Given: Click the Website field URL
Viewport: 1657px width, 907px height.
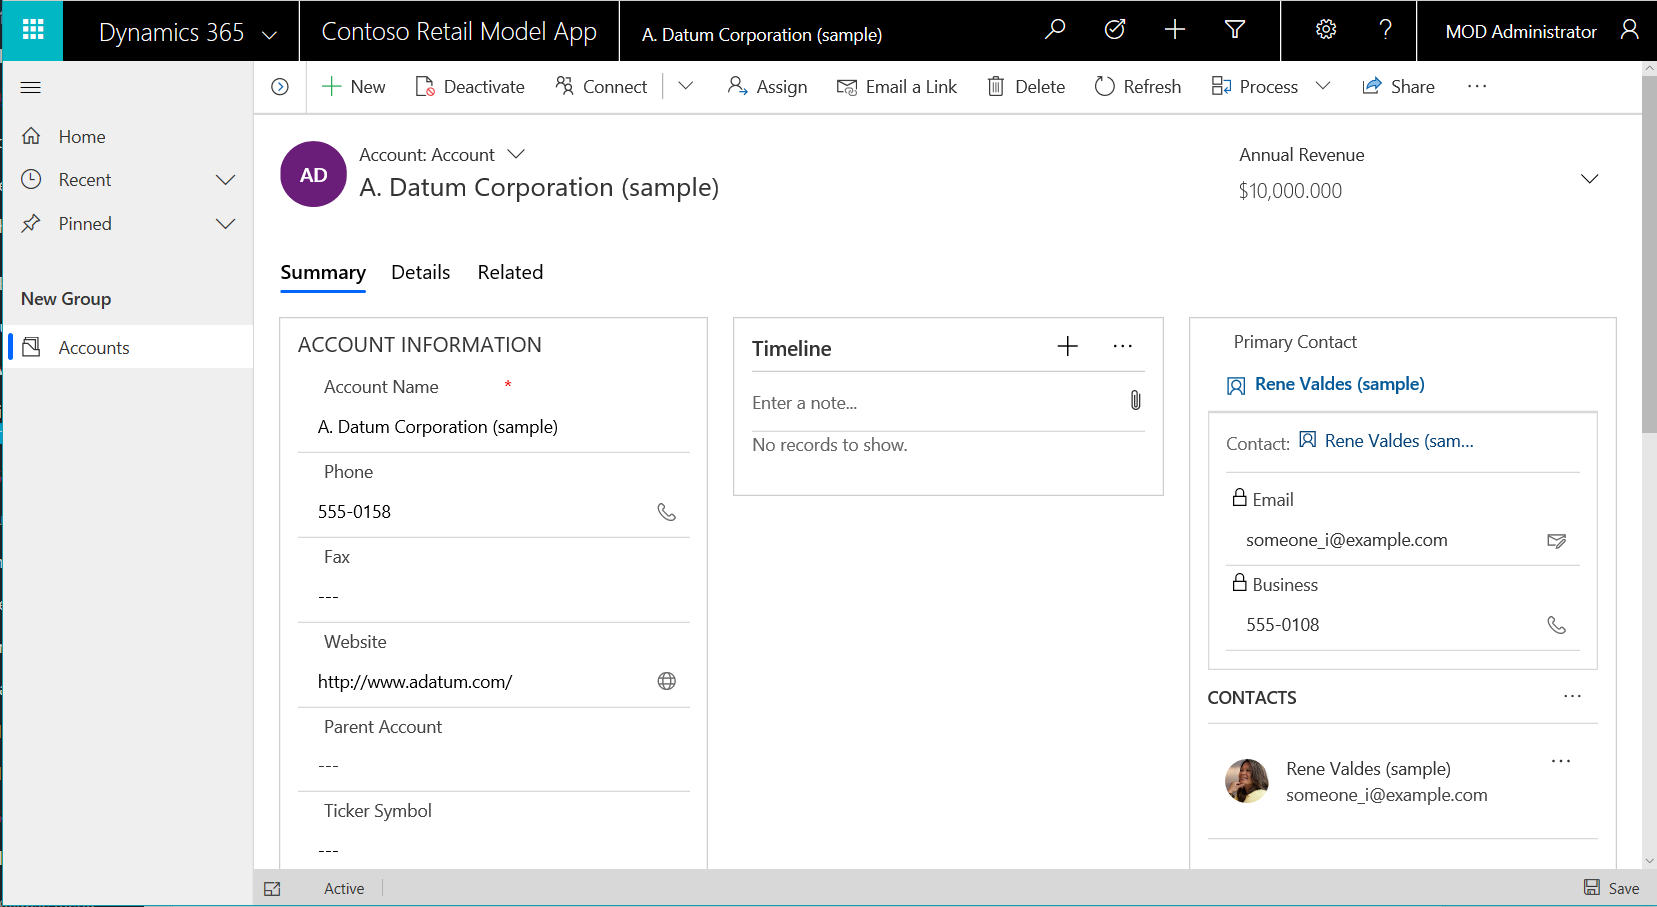Looking at the screenshot, I should pos(415,682).
